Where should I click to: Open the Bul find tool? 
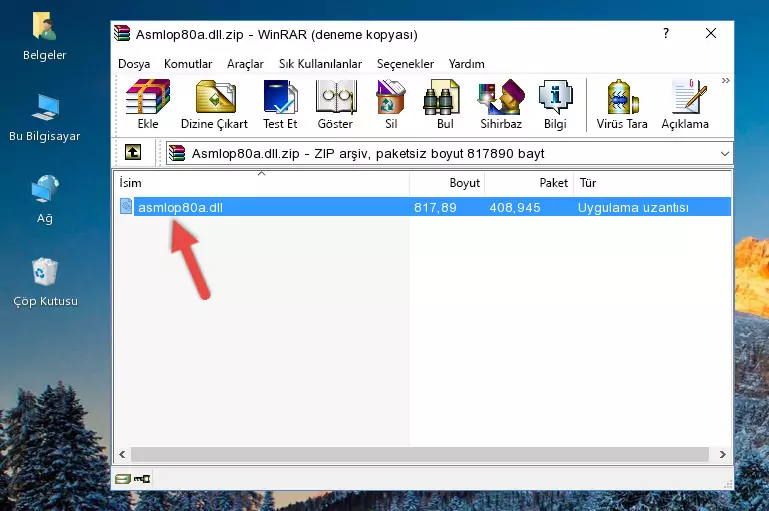tap(445, 104)
